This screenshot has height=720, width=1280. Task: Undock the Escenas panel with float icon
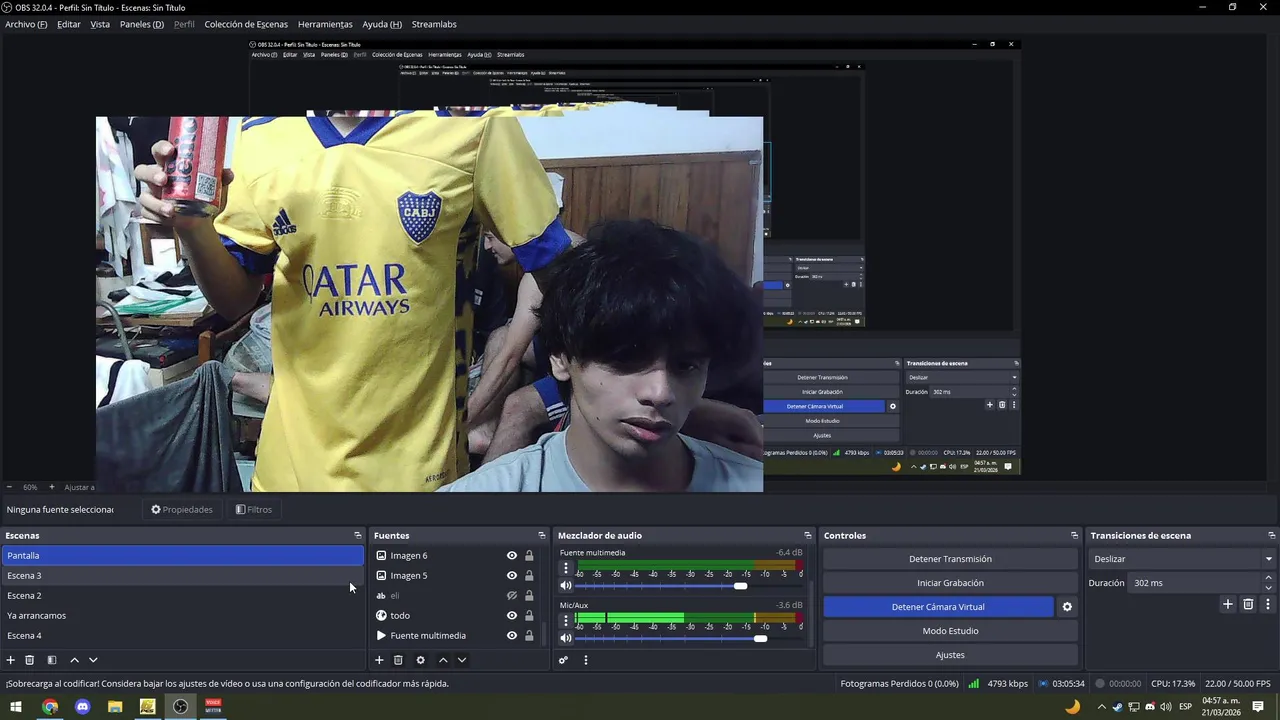[358, 536]
